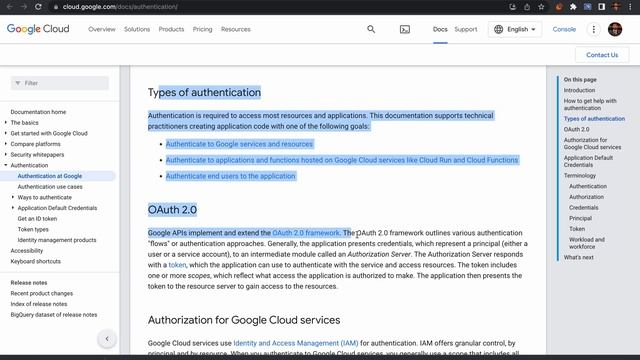Jump to Types of authentication in contents
The height and width of the screenshot is (360, 640).
(594, 118)
